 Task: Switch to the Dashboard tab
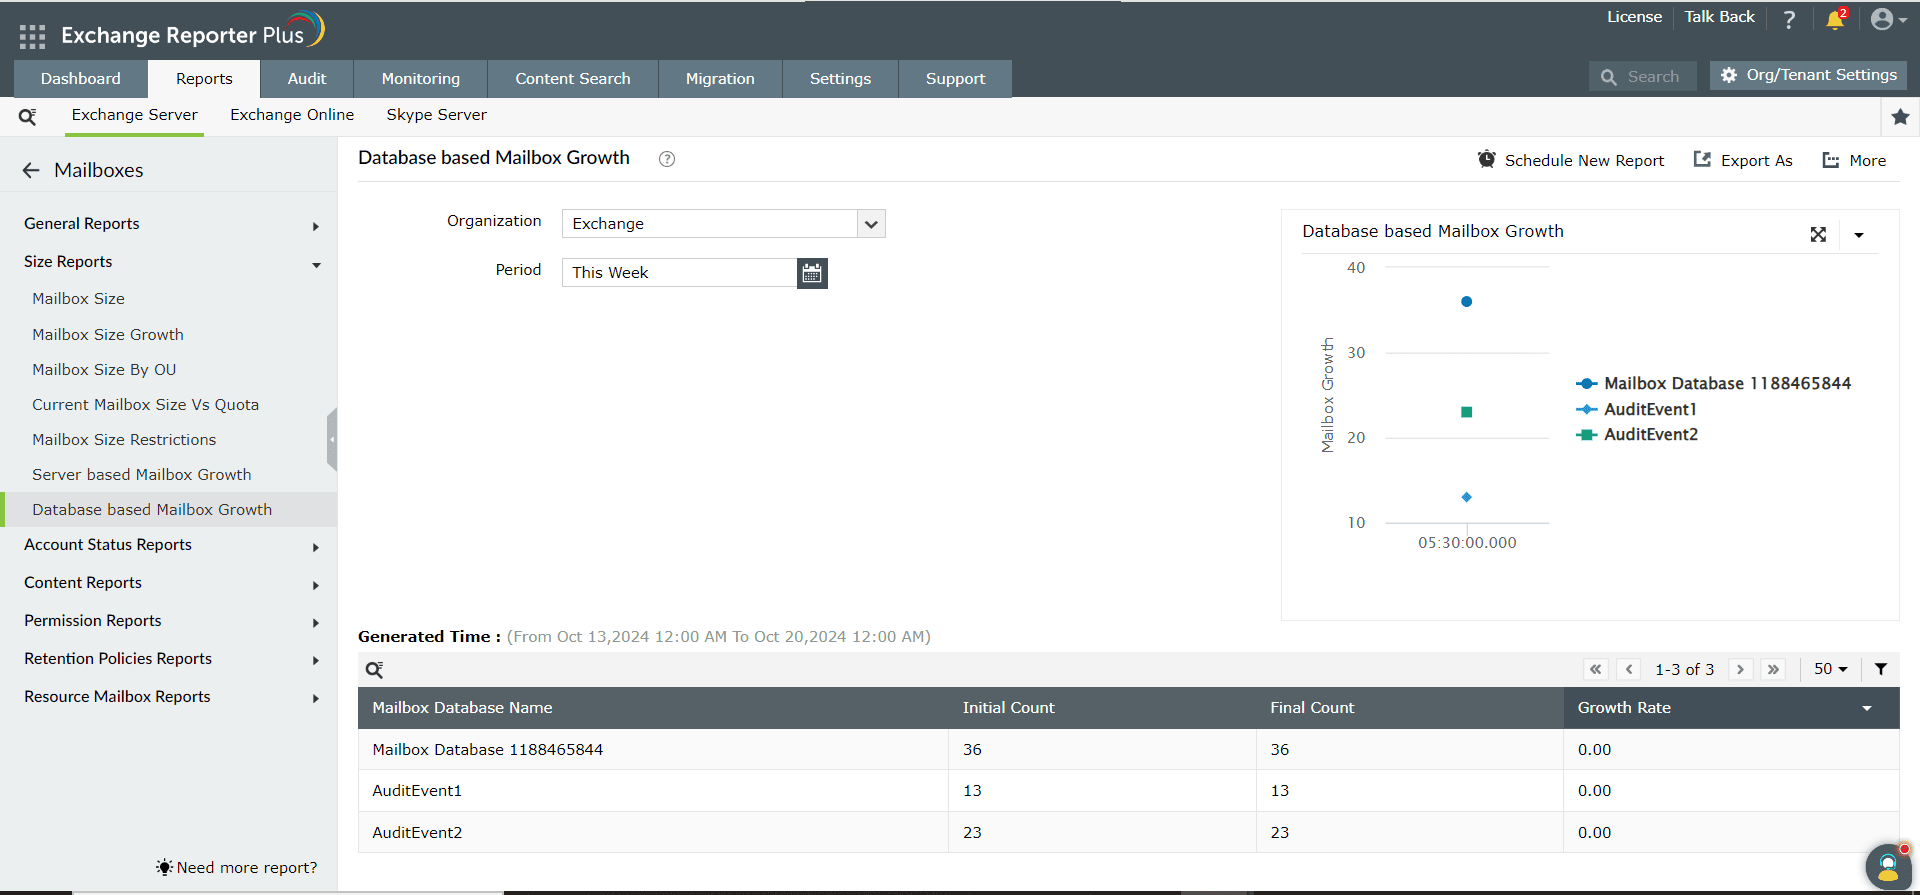point(81,79)
